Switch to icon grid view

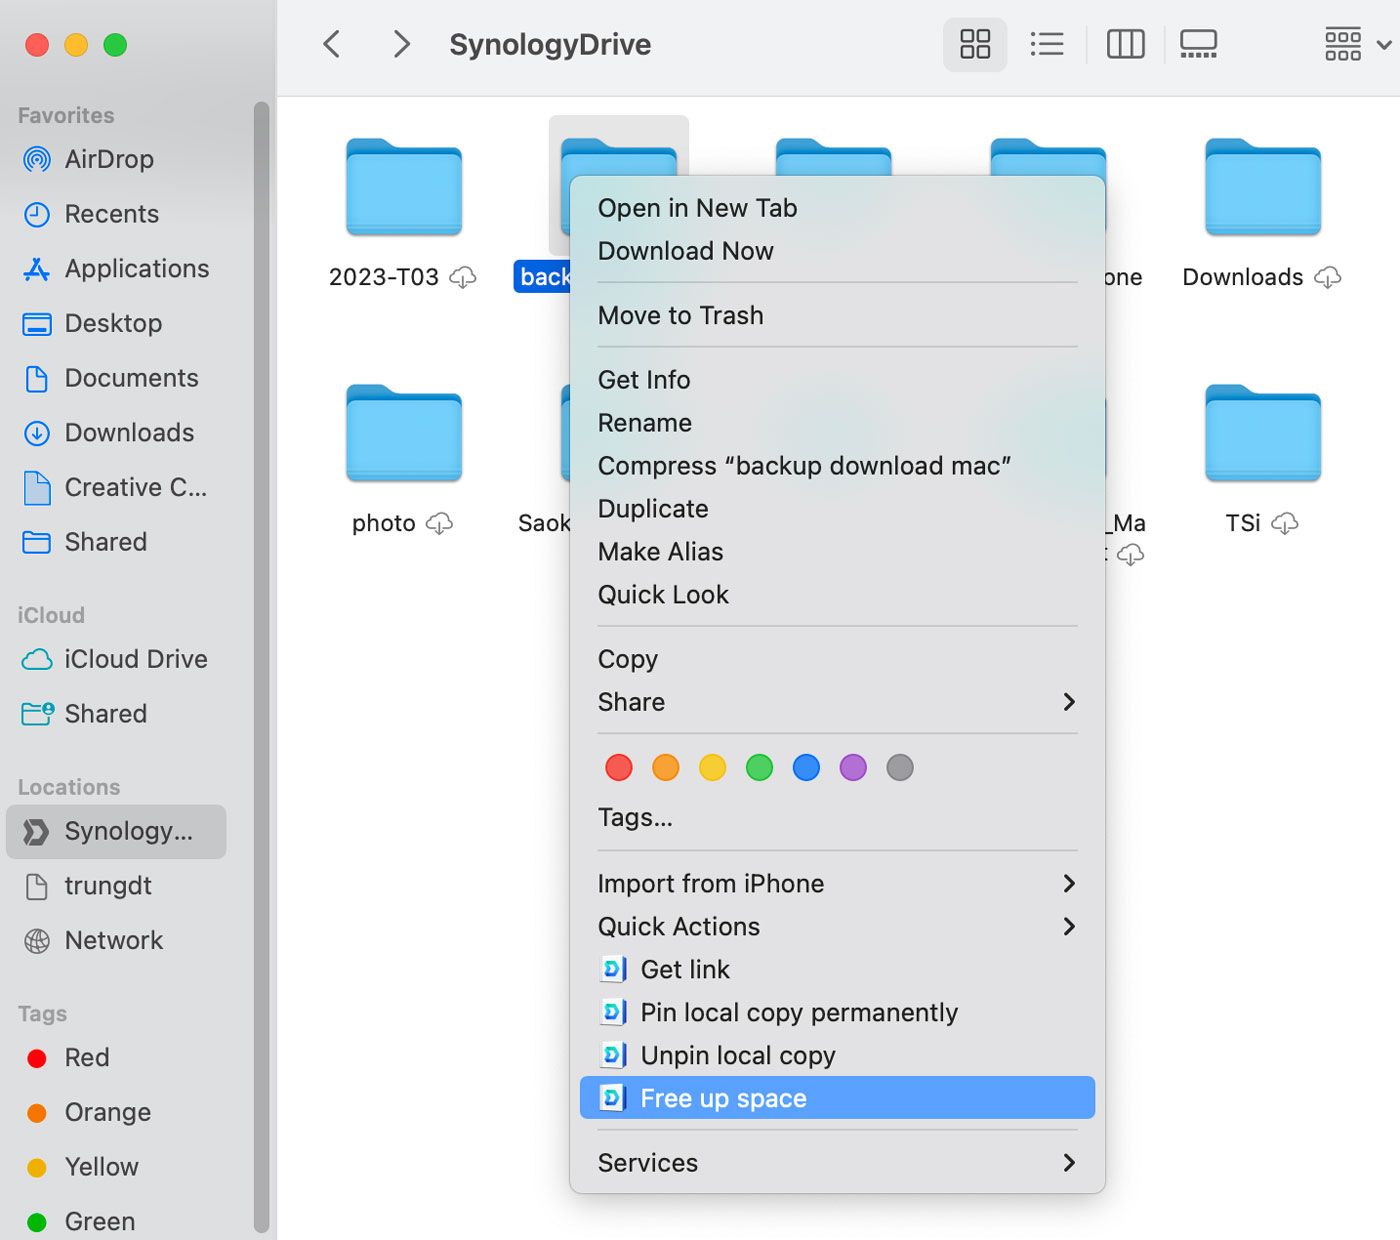coord(975,44)
